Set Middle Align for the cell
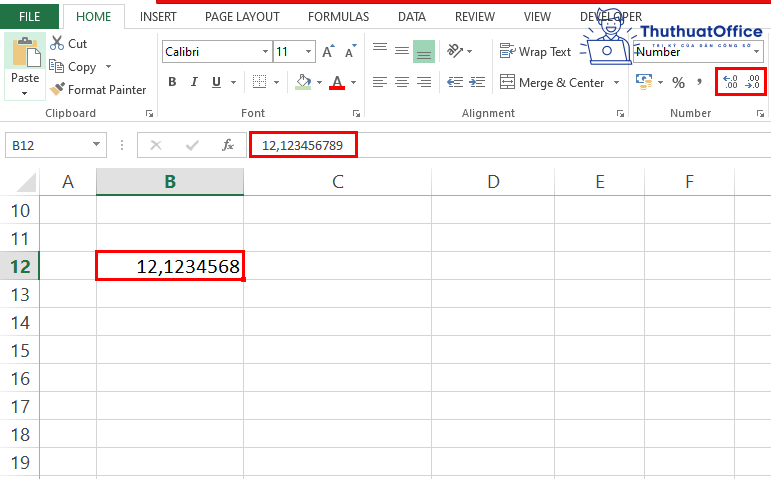Image resolution: width=771 pixels, height=479 pixels. tap(402, 51)
